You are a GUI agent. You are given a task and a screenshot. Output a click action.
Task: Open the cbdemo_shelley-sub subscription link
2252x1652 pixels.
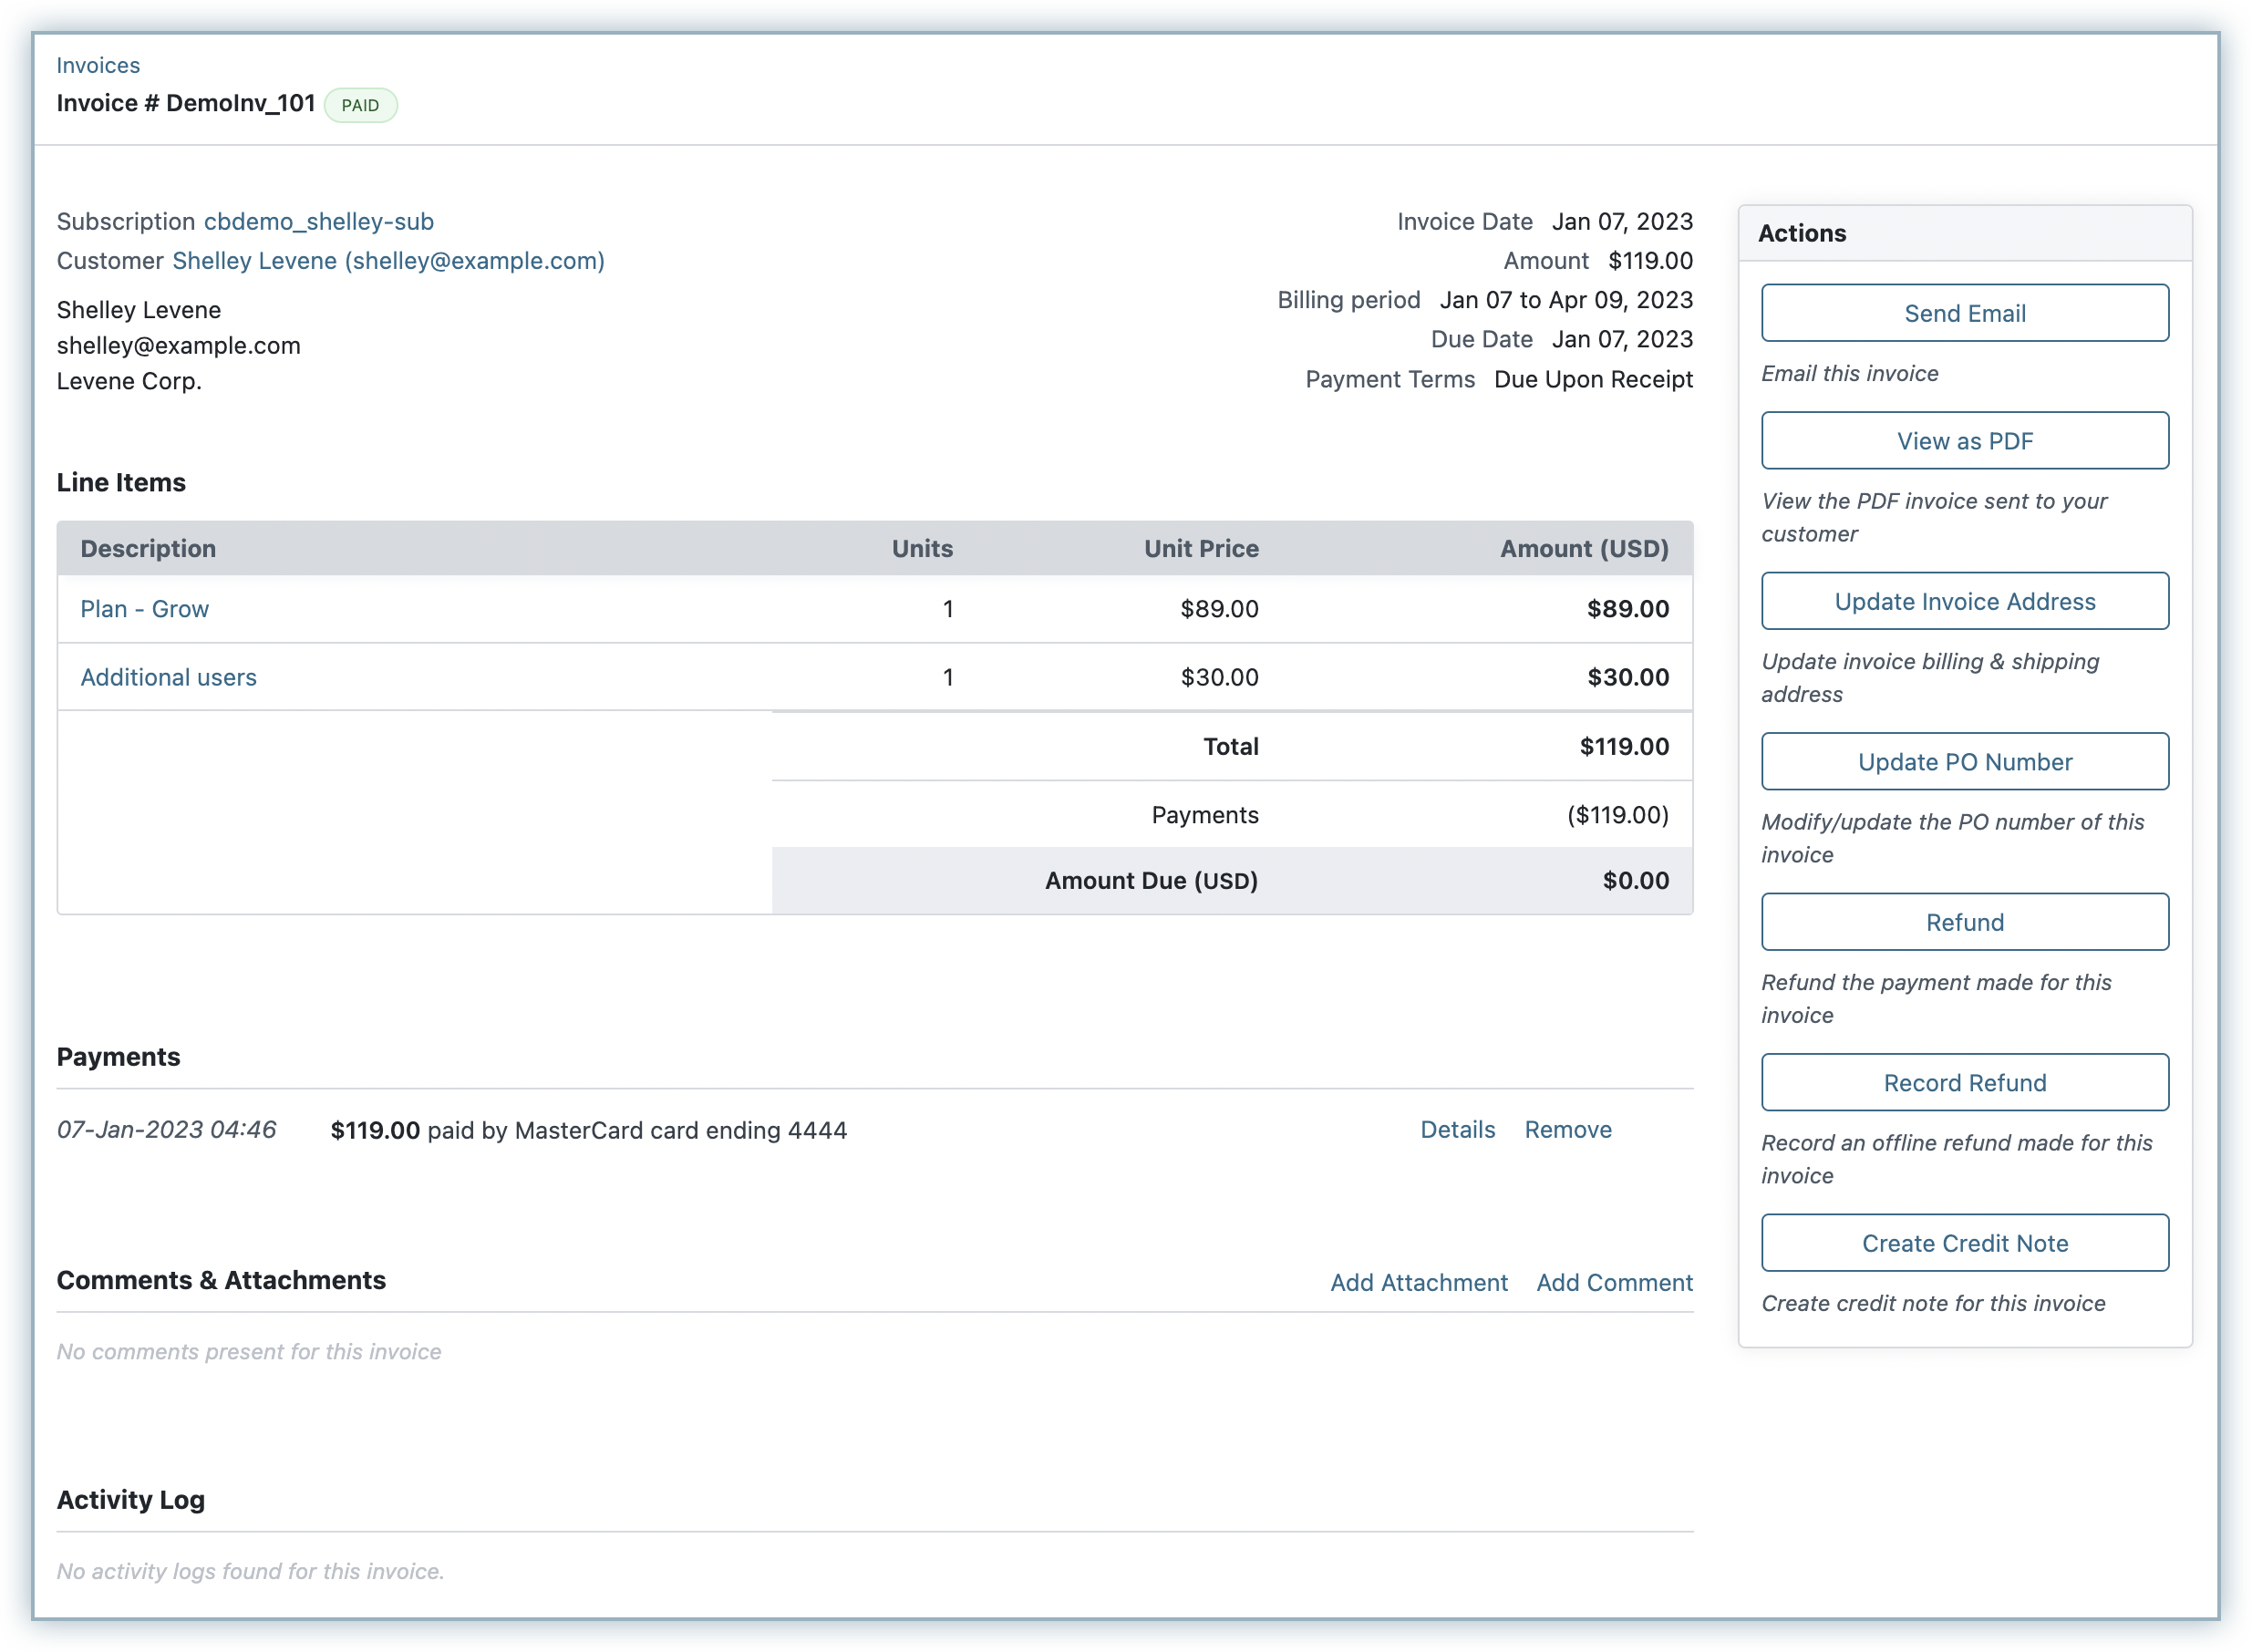(319, 221)
